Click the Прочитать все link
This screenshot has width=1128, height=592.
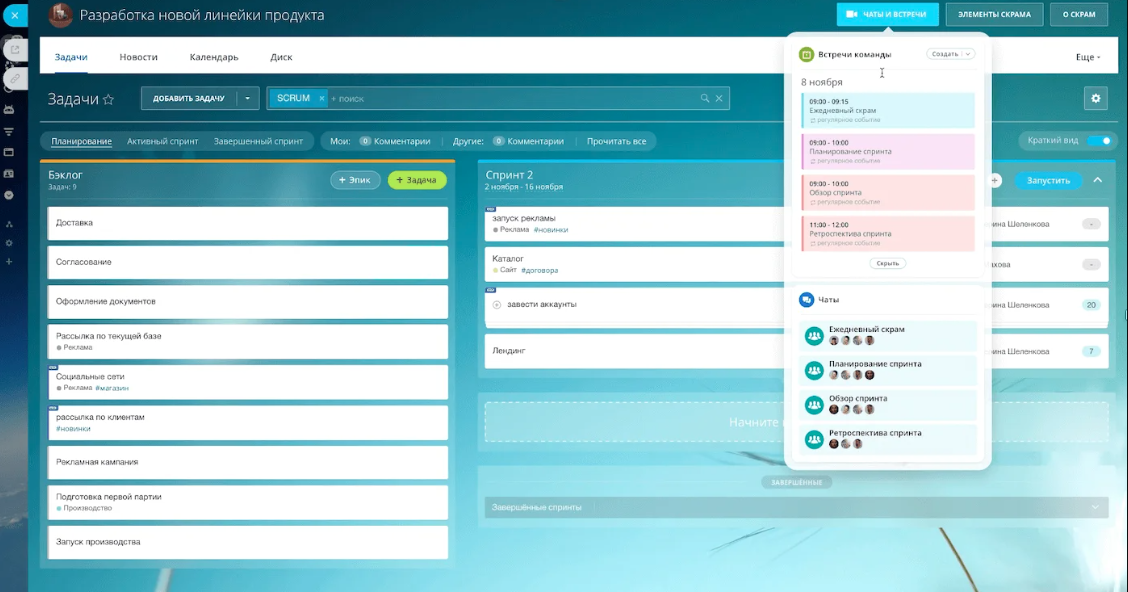coord(617,142)
